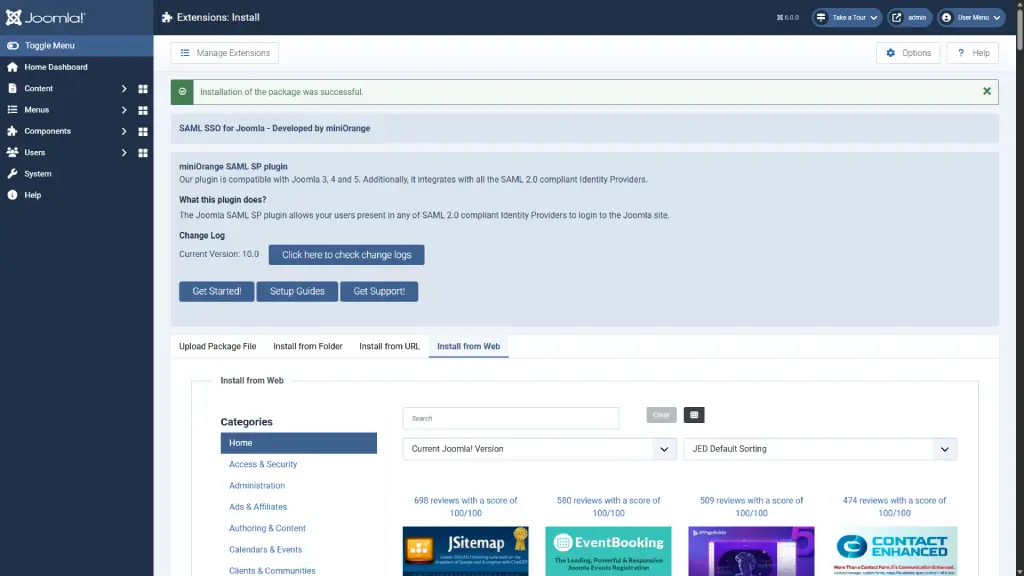Click the Get Started! button
Viewport: 1024px width, 576px height.
216,291
